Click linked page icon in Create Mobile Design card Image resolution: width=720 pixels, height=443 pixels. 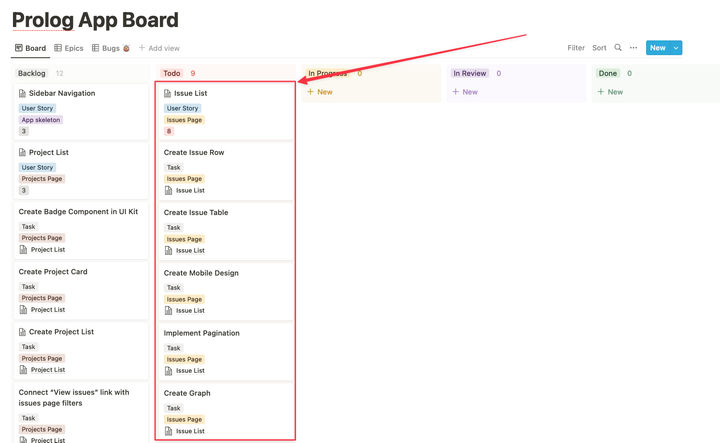[x=169, y=311]
